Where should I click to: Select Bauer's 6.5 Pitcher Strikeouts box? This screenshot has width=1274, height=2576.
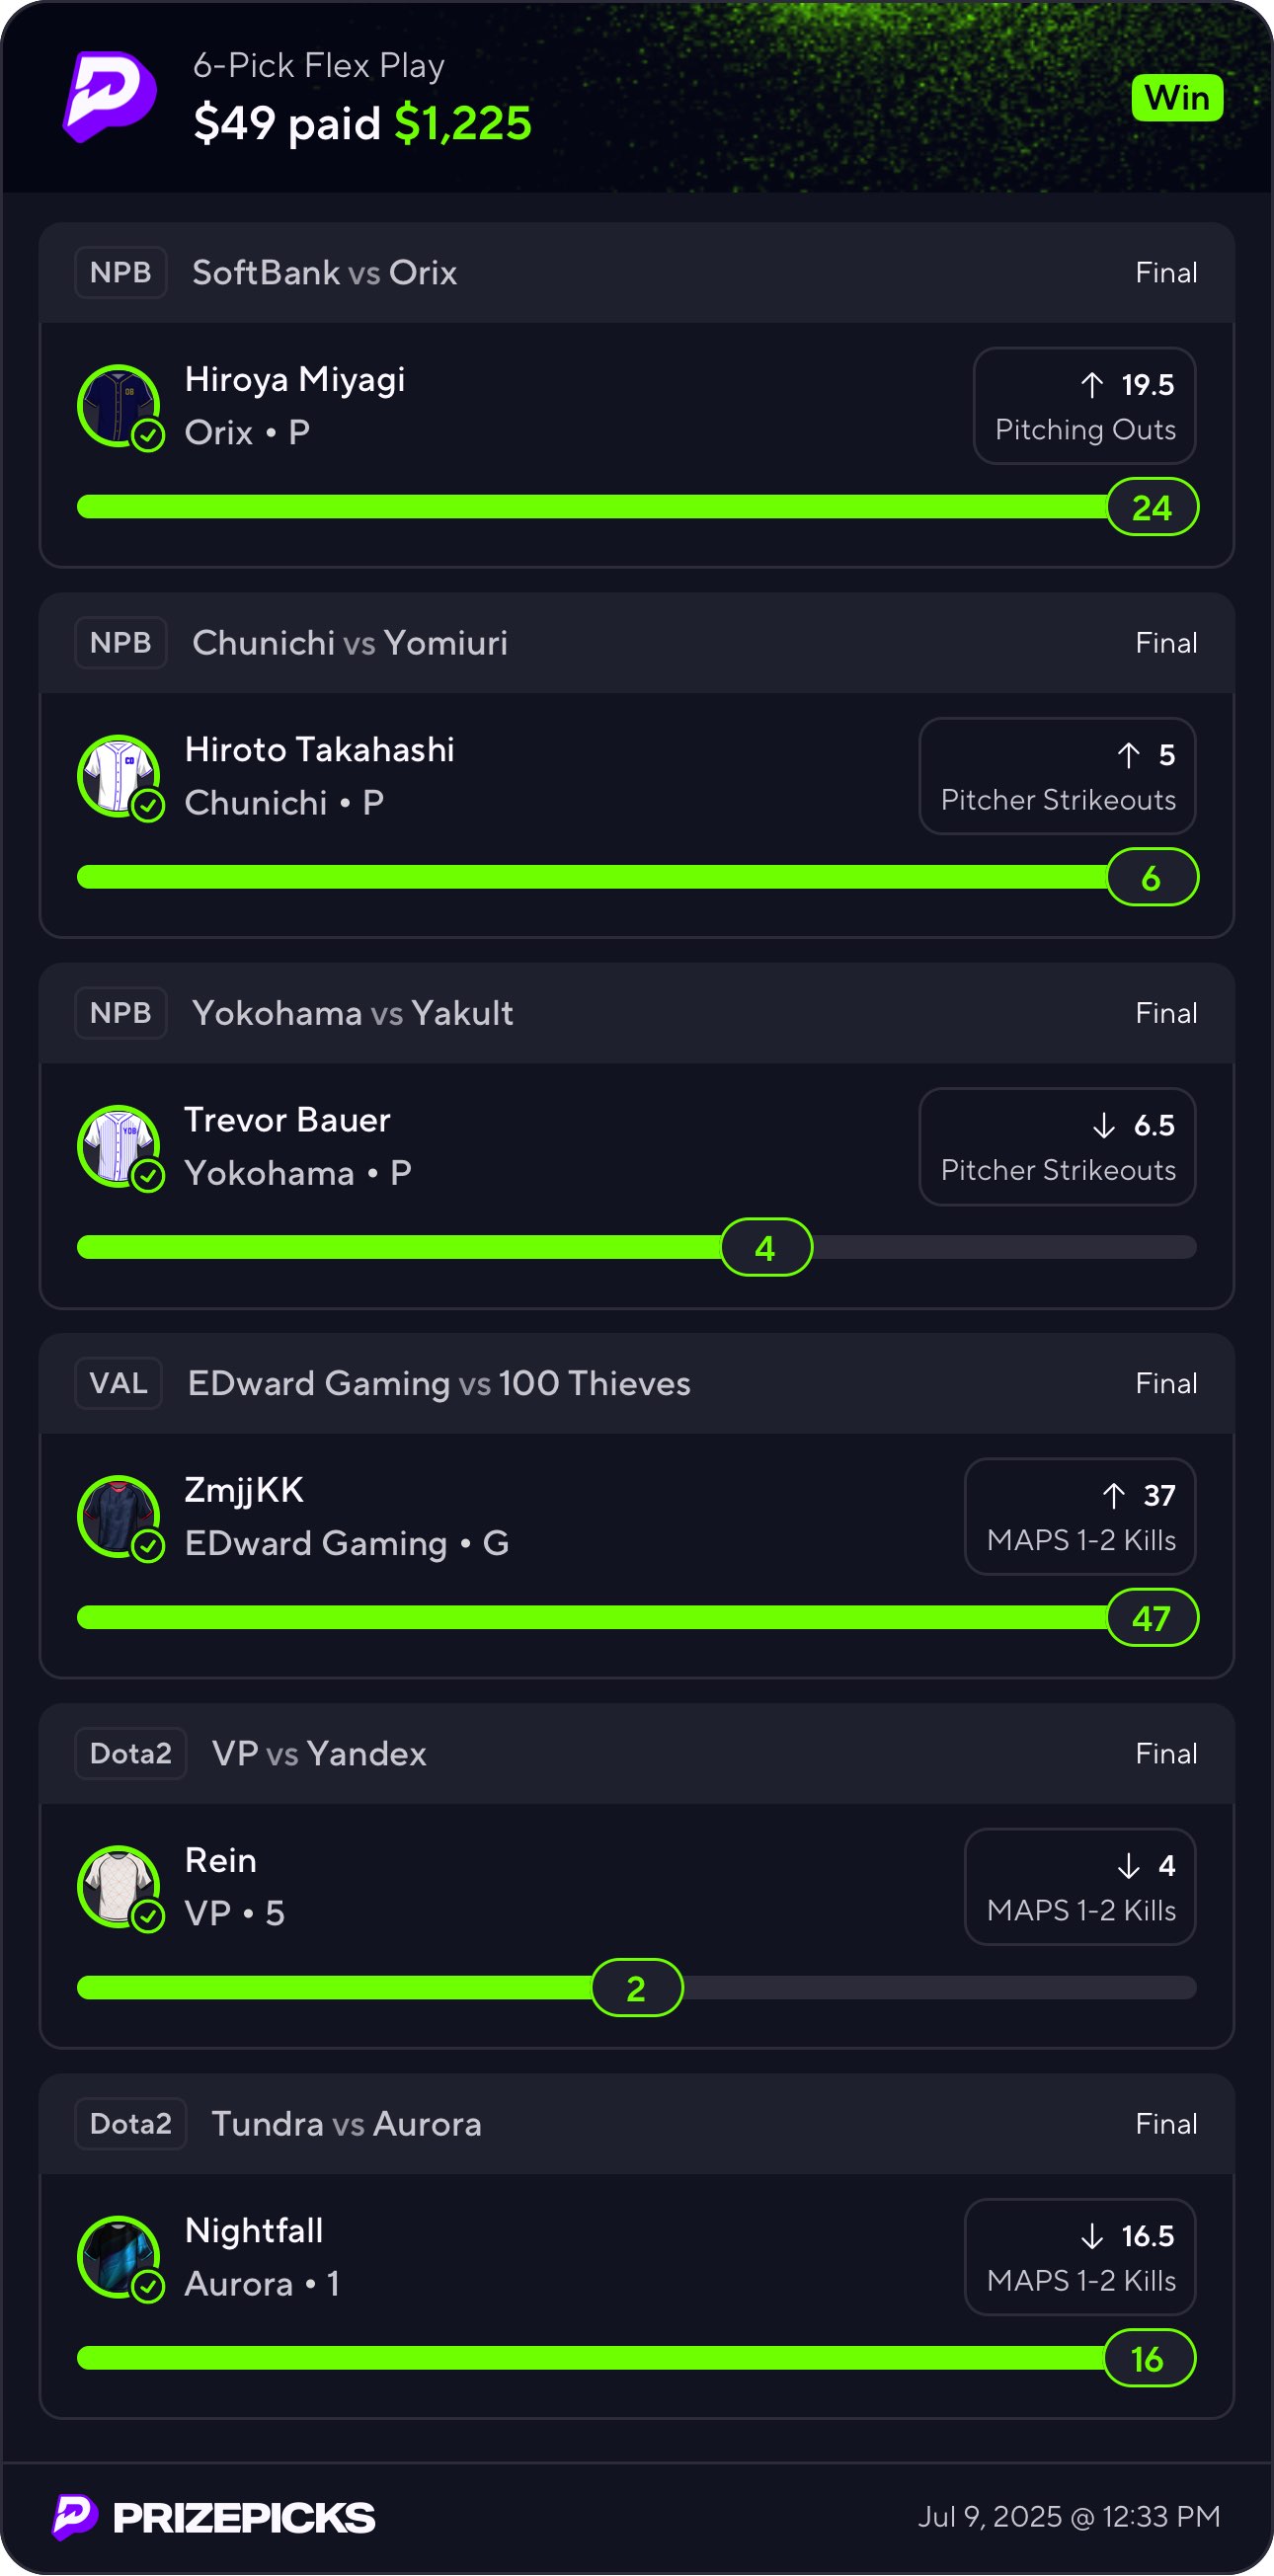point(1058,1146)
